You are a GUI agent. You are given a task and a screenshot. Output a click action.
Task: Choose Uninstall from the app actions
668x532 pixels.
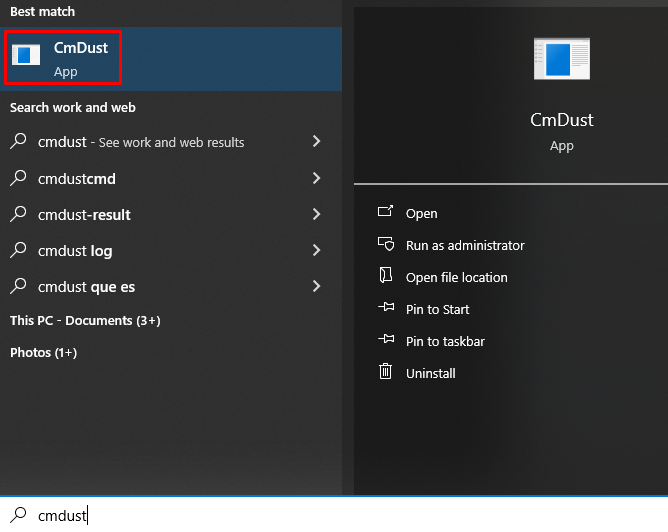point(430,373)
